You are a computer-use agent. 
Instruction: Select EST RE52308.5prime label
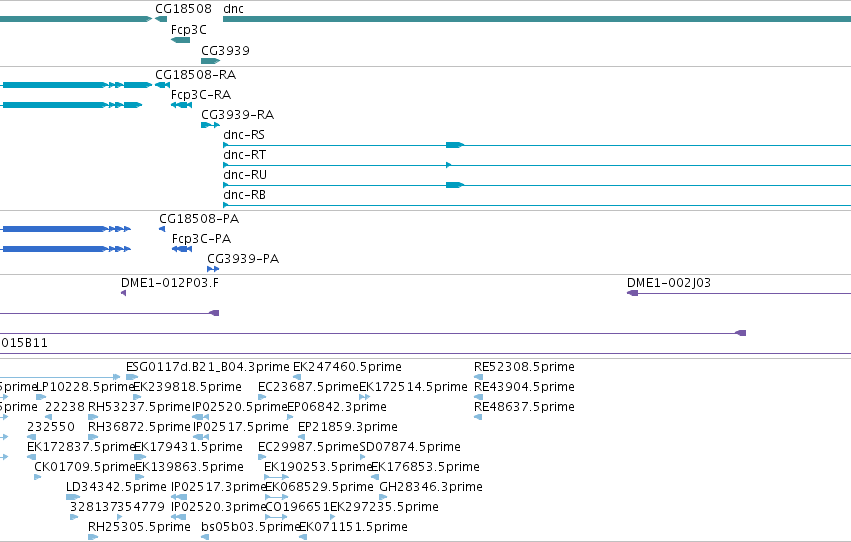(524, 367)
